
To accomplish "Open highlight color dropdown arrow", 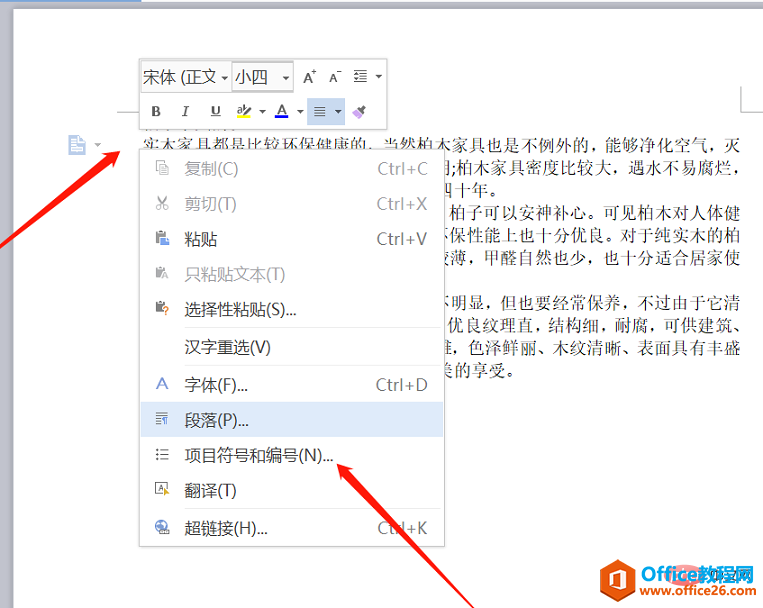I will [262, 111].
